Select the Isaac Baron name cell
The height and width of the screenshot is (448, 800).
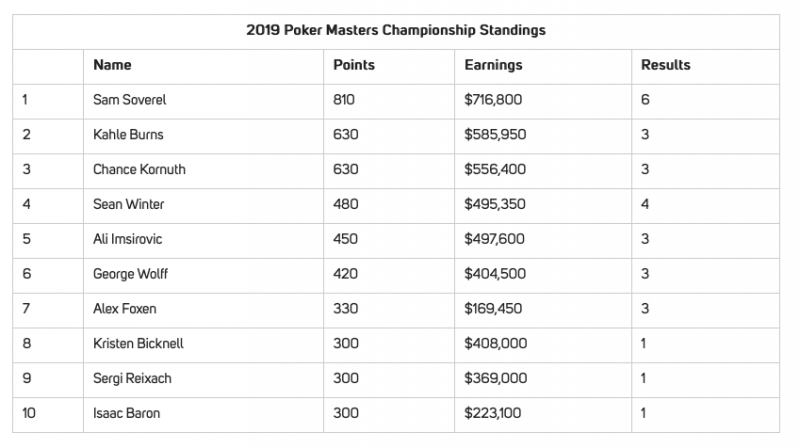(128, 414)
